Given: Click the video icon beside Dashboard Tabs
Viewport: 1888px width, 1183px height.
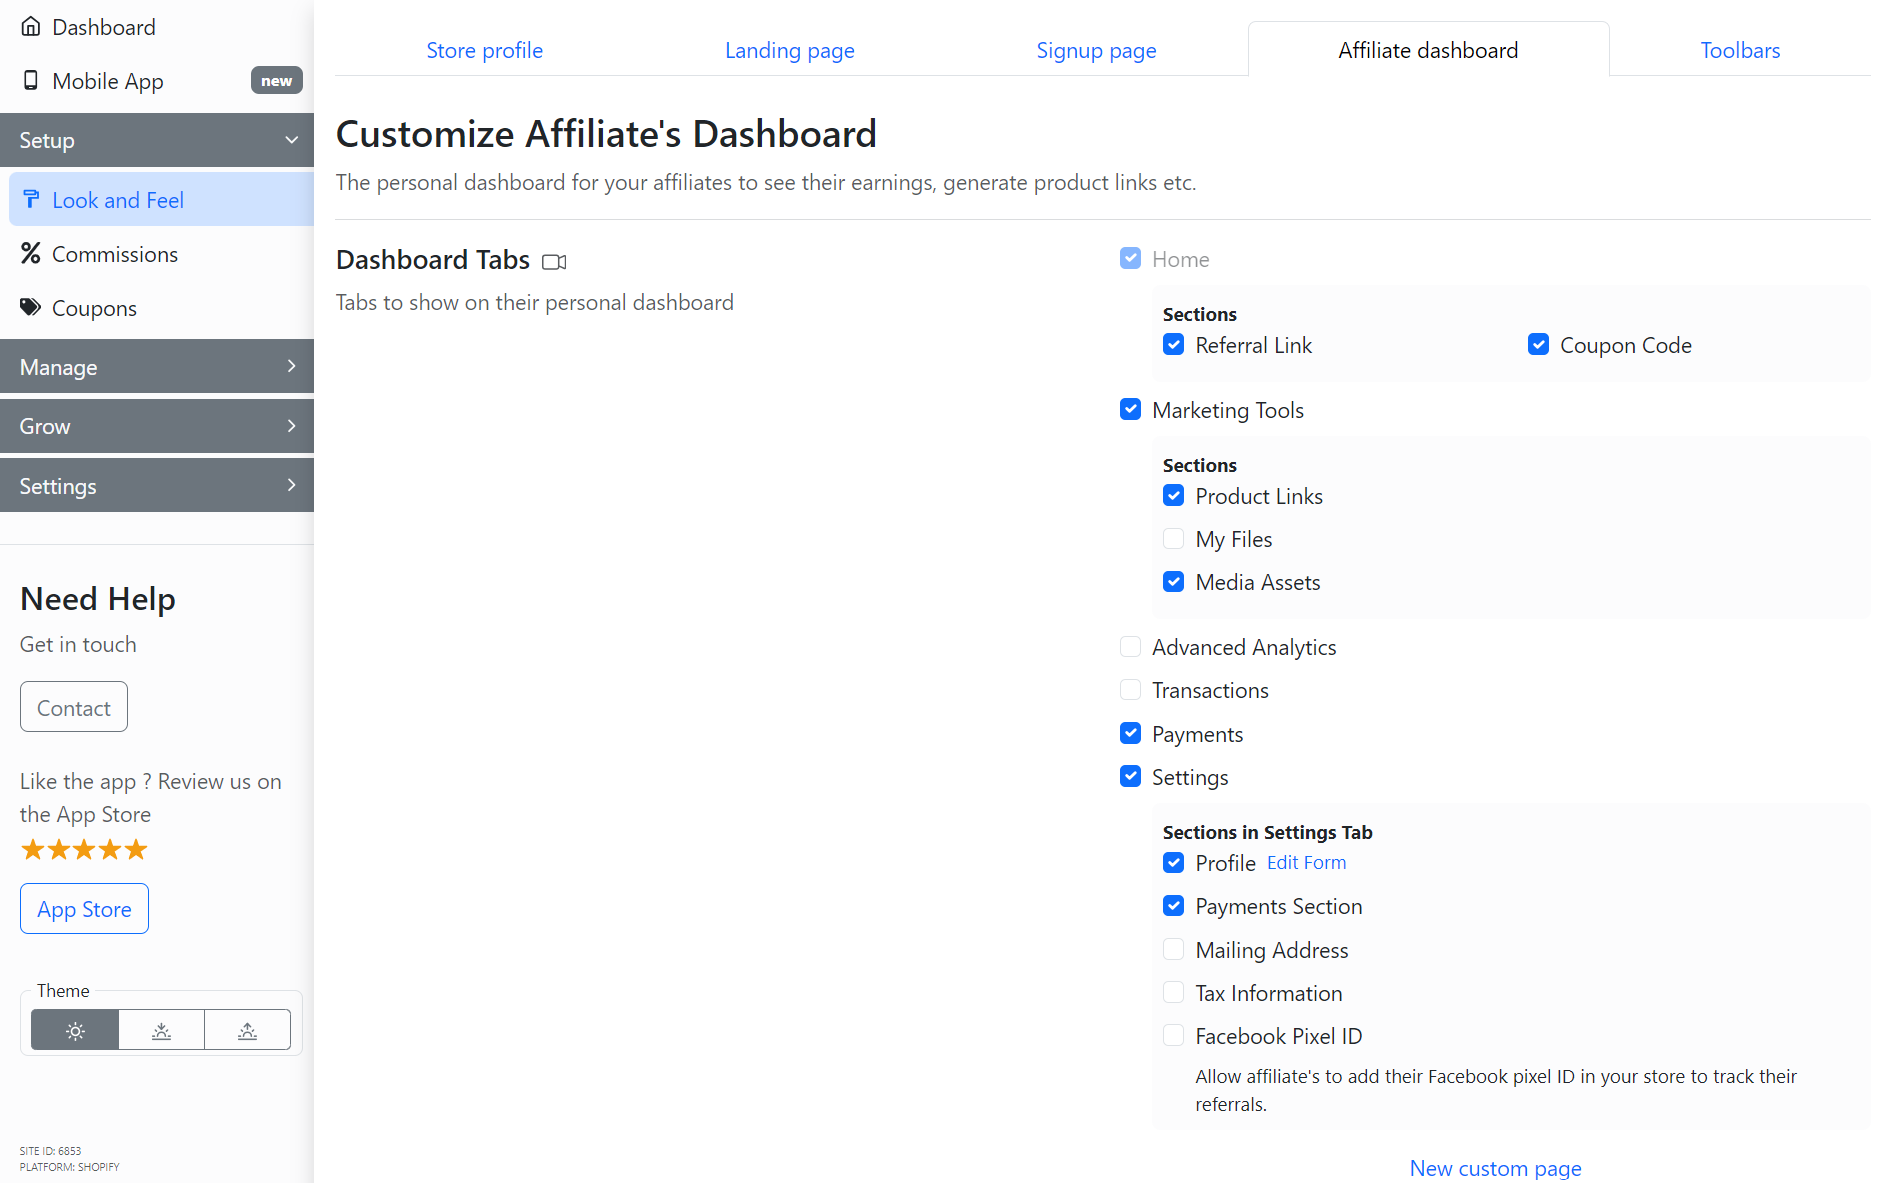Looking at the screenshot, I should coord(554,262).
